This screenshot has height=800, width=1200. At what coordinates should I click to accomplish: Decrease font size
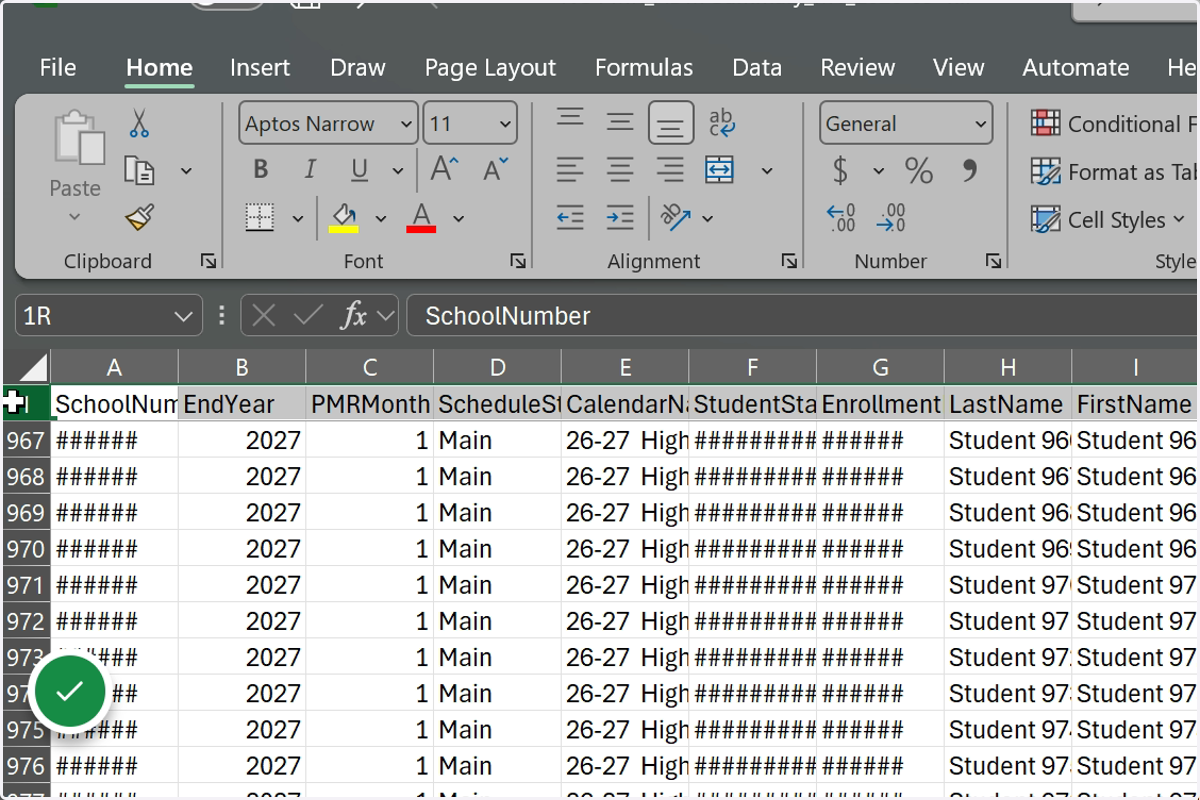coord(496,170)
